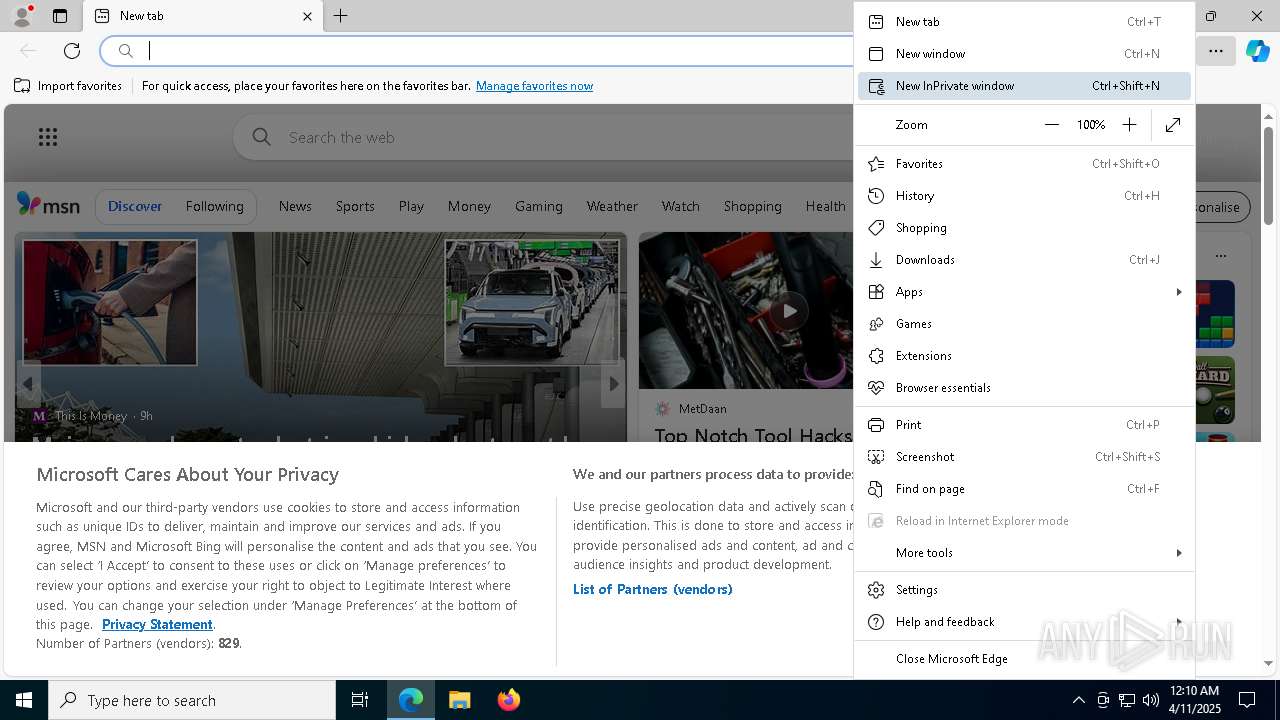Decrease zoom with minus button

[x=1051, y=125]
